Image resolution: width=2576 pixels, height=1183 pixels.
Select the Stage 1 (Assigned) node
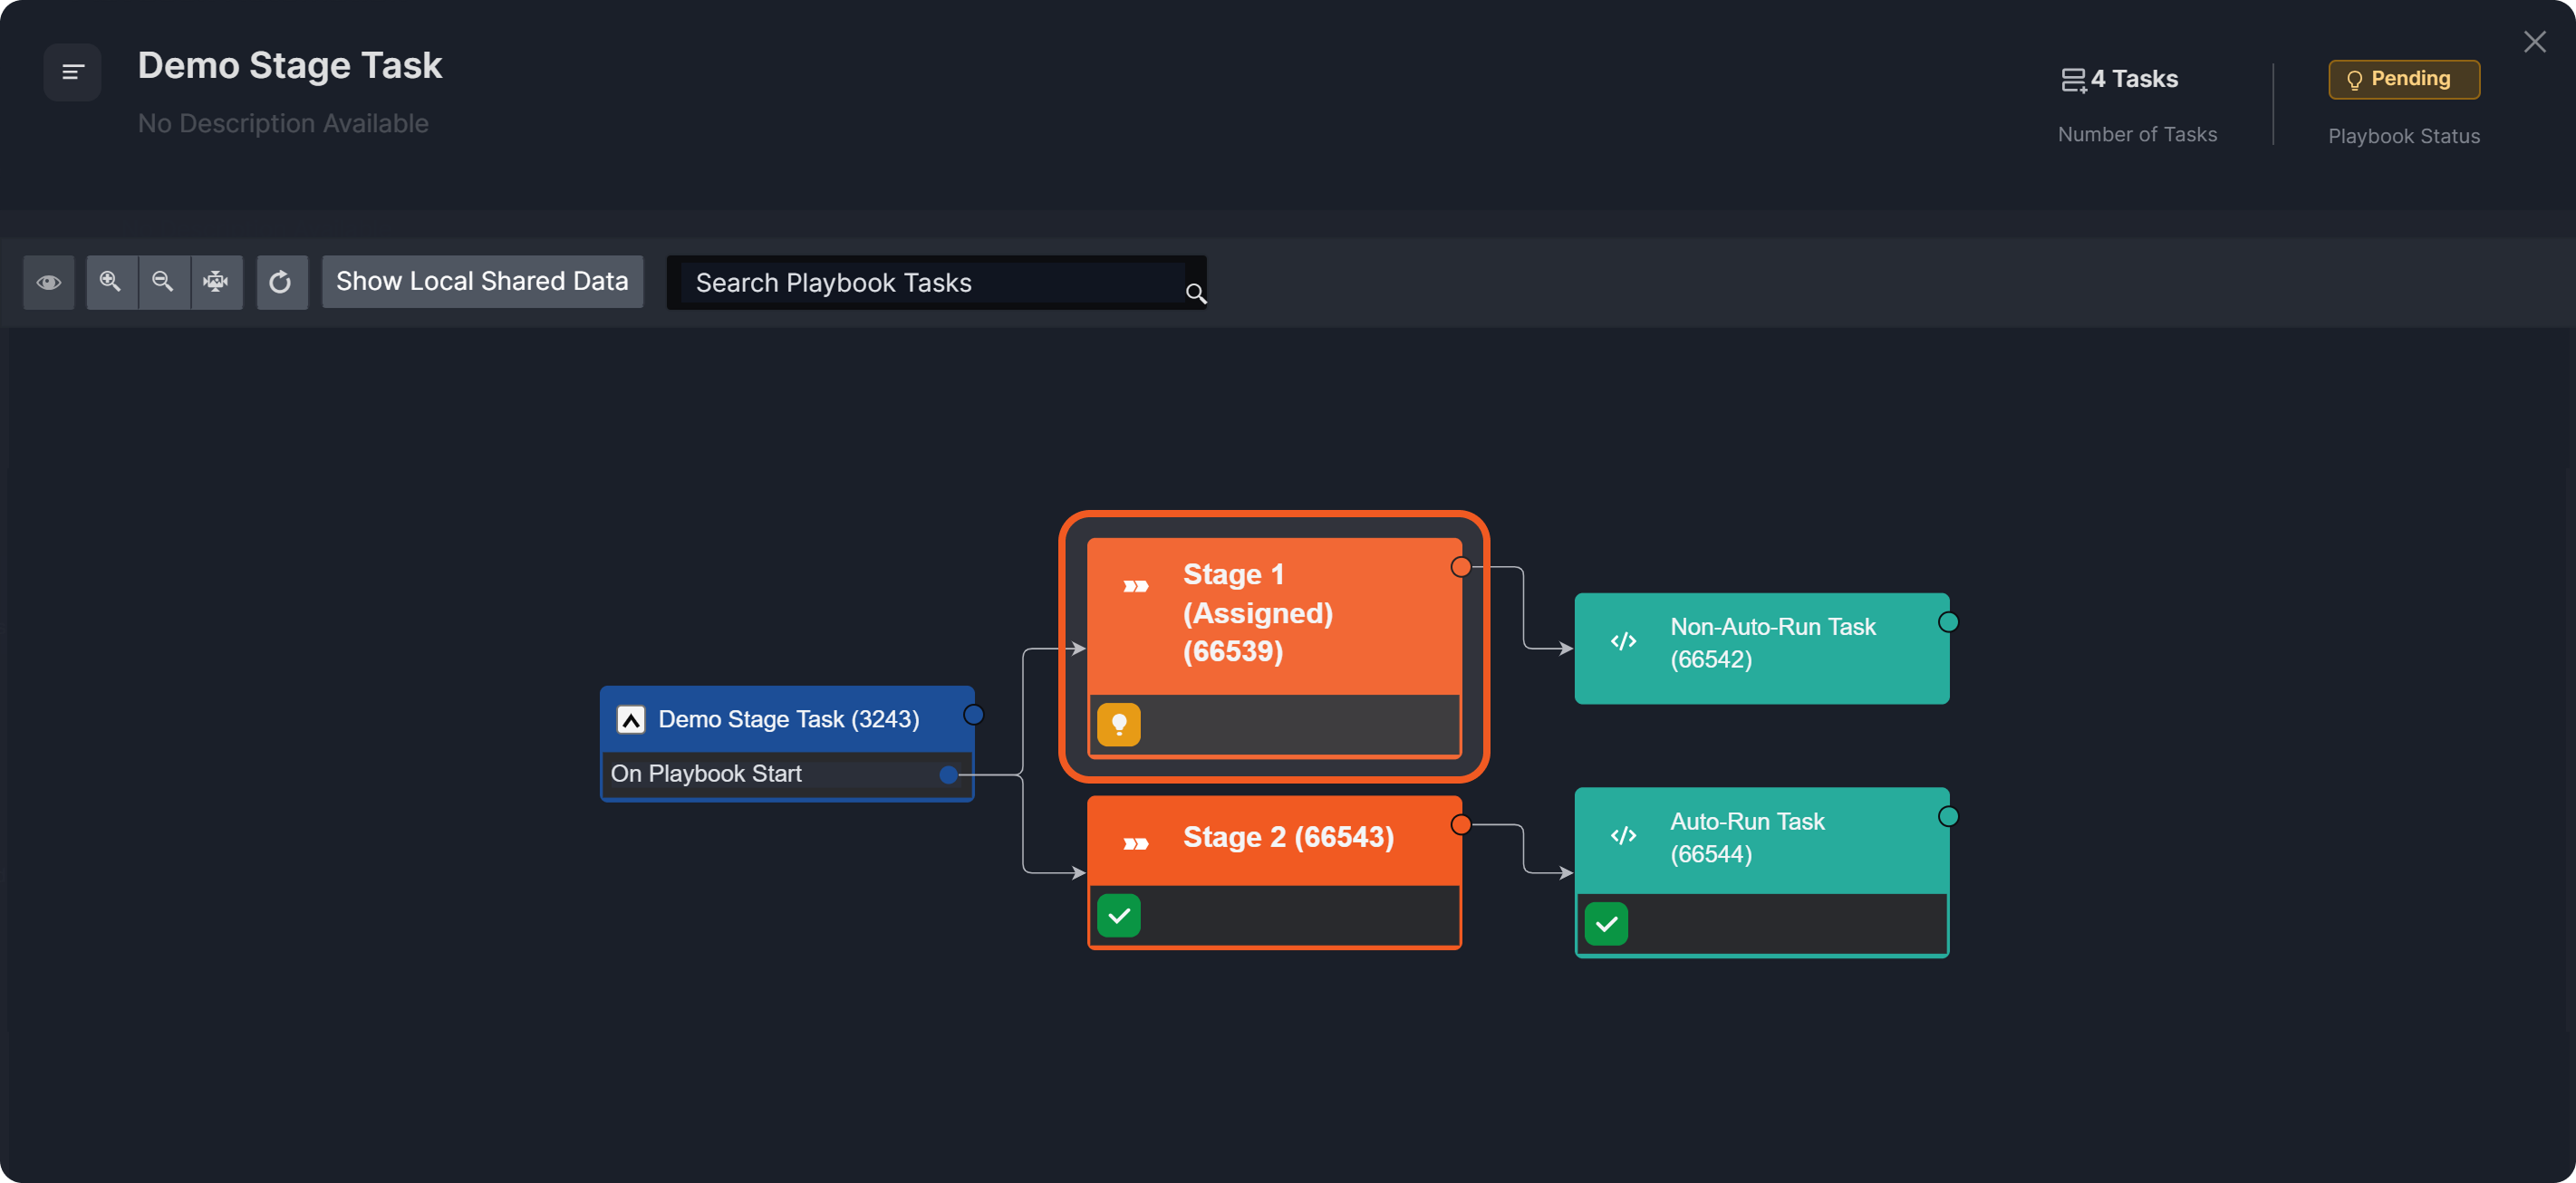1272,614
